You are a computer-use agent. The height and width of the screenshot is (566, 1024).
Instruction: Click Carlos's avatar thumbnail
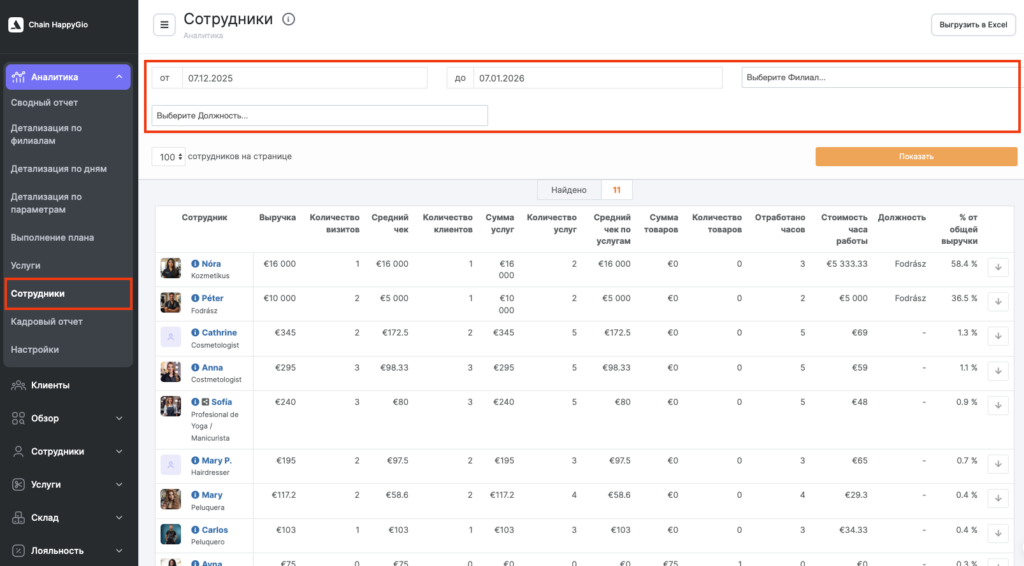(x=171, y=534)
